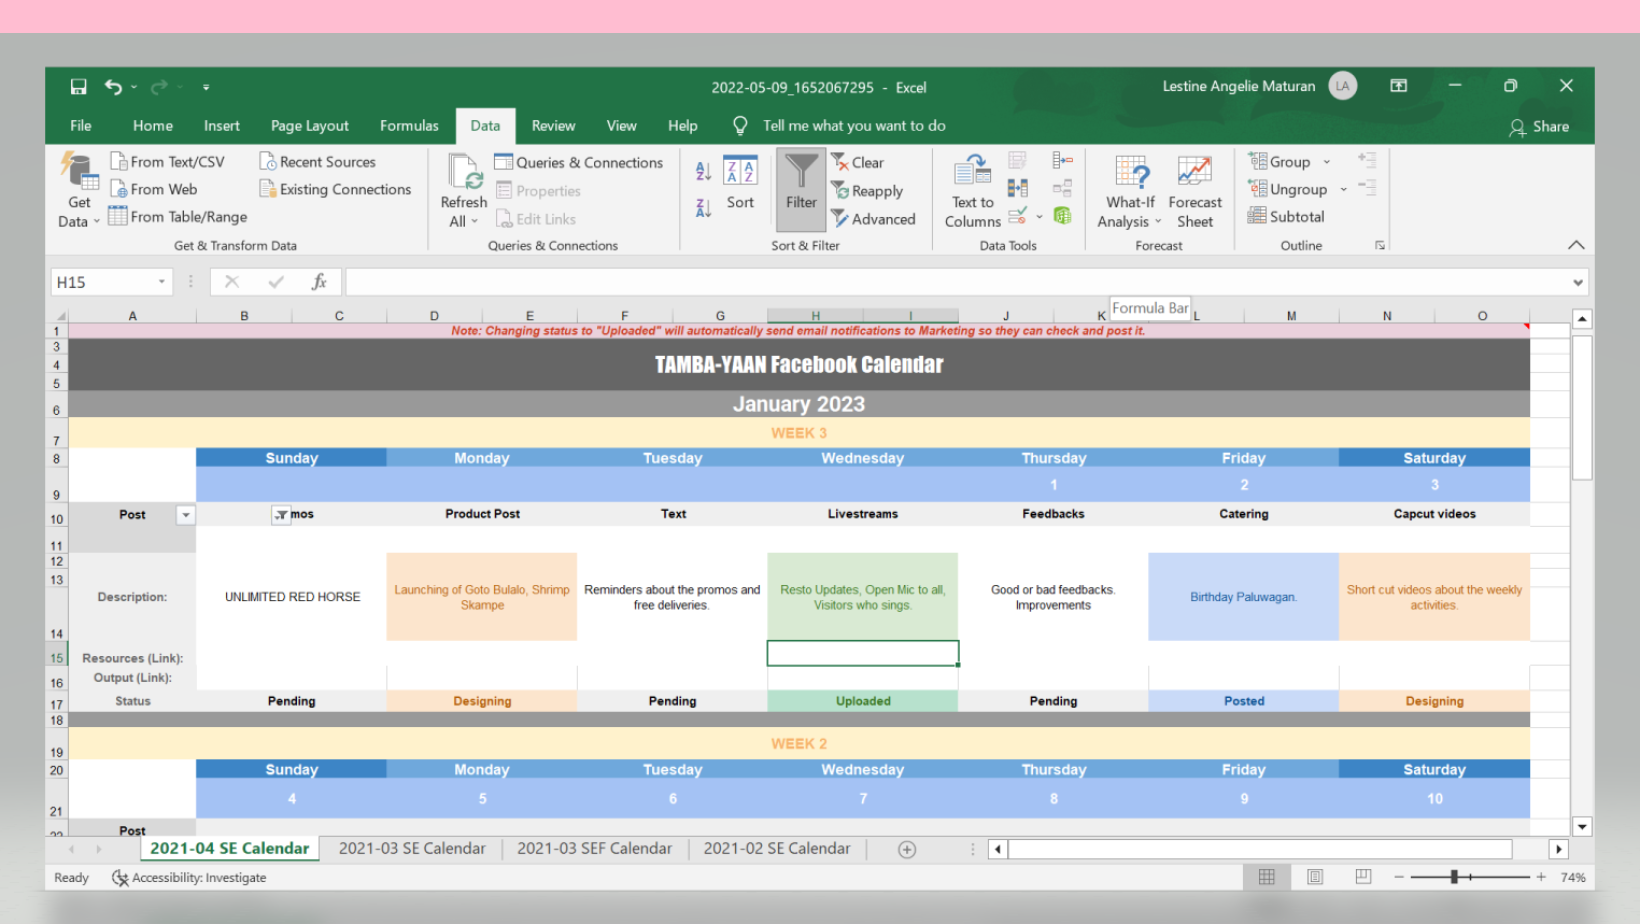Switch to Page Break Preview
The height and width of the screenshot is (924, 1640).
tap(1363, 877)
